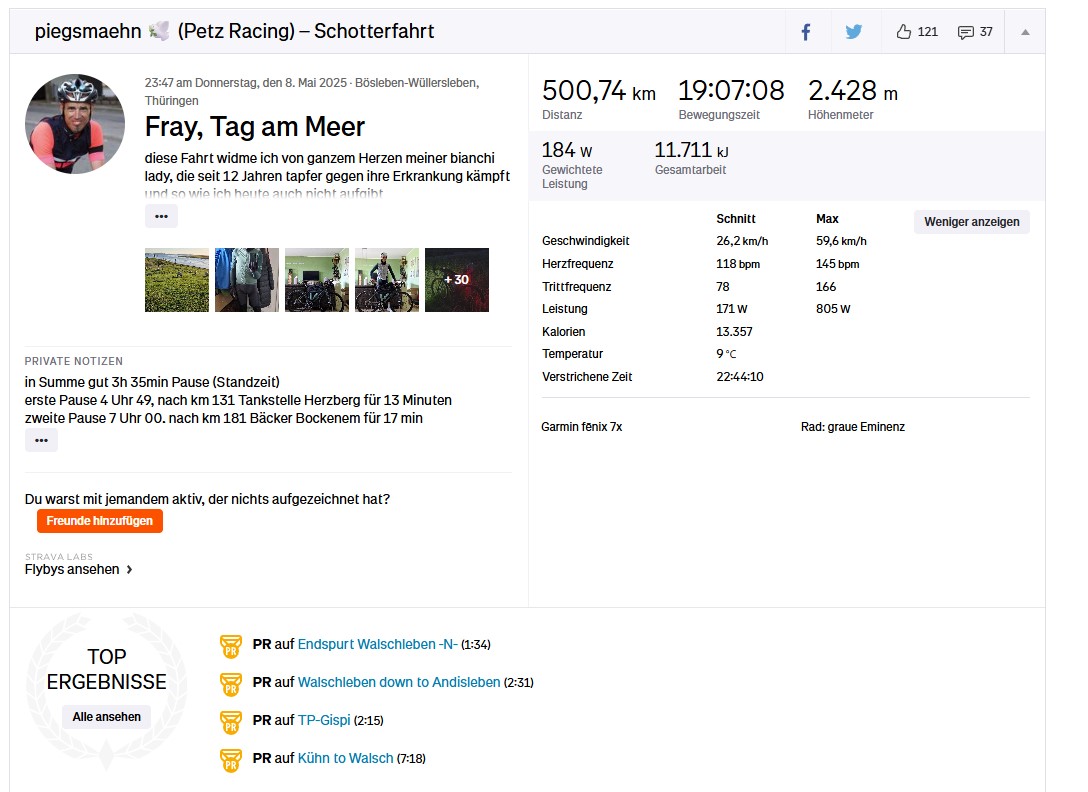1088x792 pixels.
Task: Open the first coastal landscape photo thumbnail
Action: 177,280
